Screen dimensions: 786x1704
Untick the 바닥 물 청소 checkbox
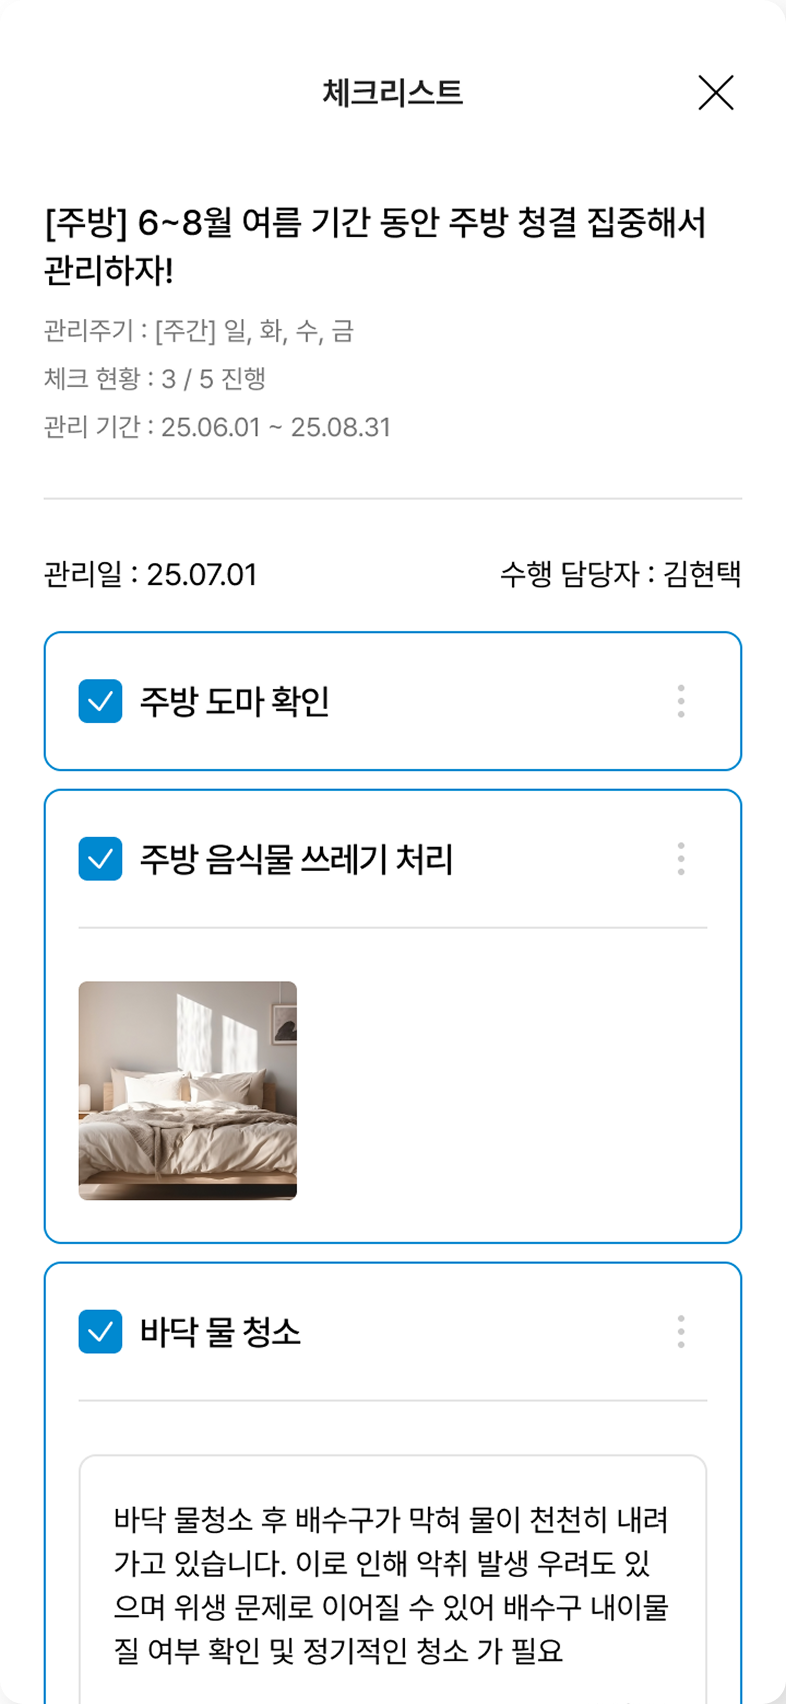click(100, 1331)
